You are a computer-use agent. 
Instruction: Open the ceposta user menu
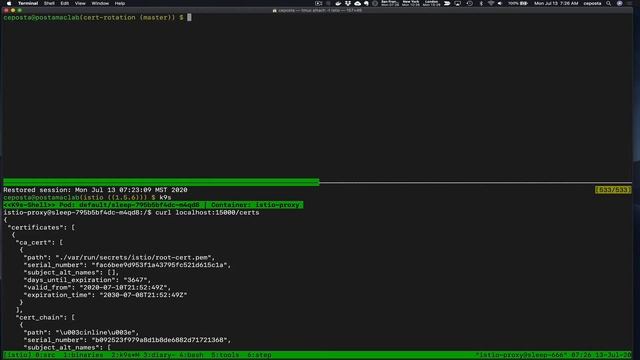592,3
